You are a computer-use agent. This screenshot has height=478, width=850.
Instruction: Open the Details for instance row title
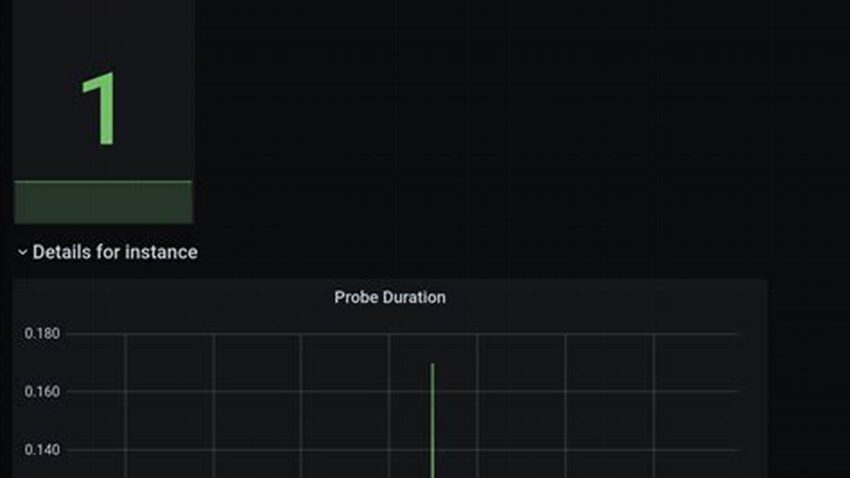(x=115, y=252)
